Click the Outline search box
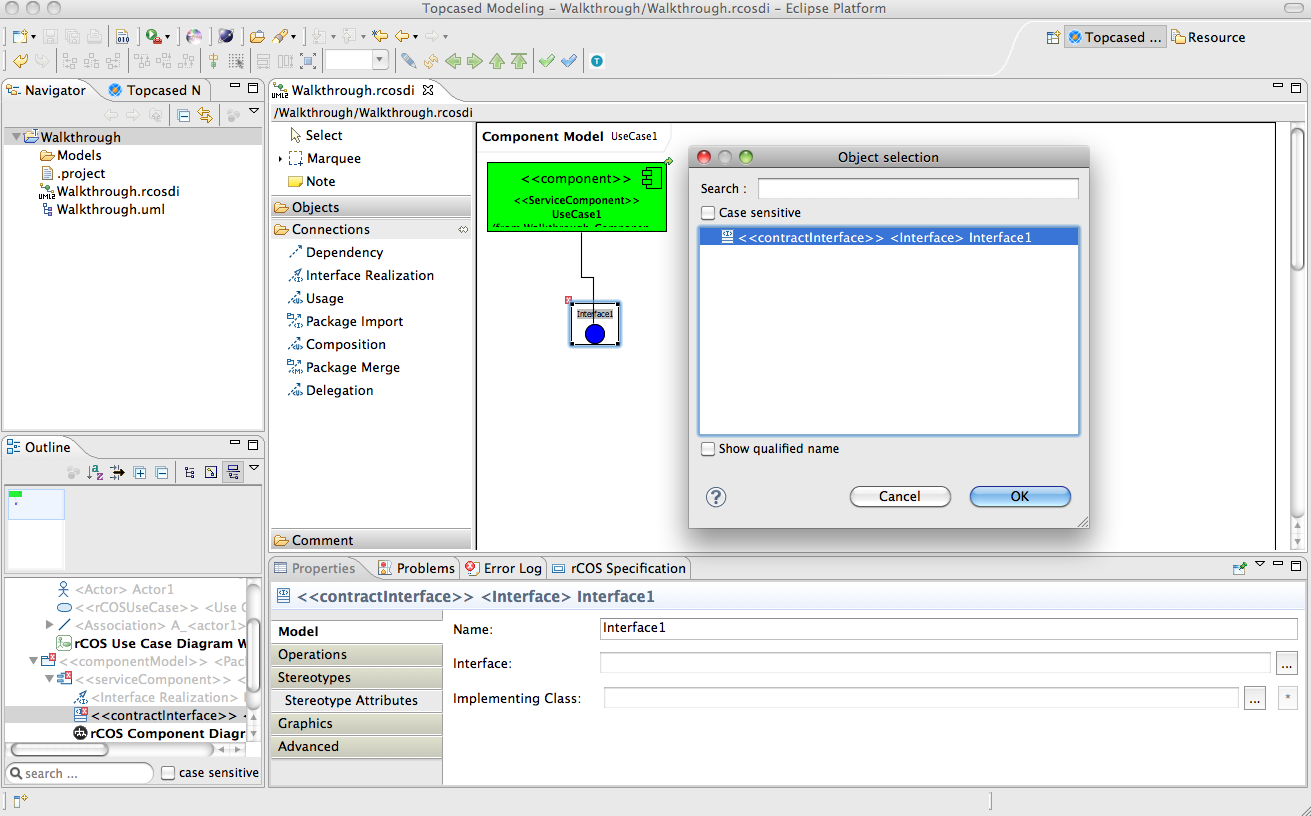Viewport: 1311px width, 816px height. click(x=80, y=773)
